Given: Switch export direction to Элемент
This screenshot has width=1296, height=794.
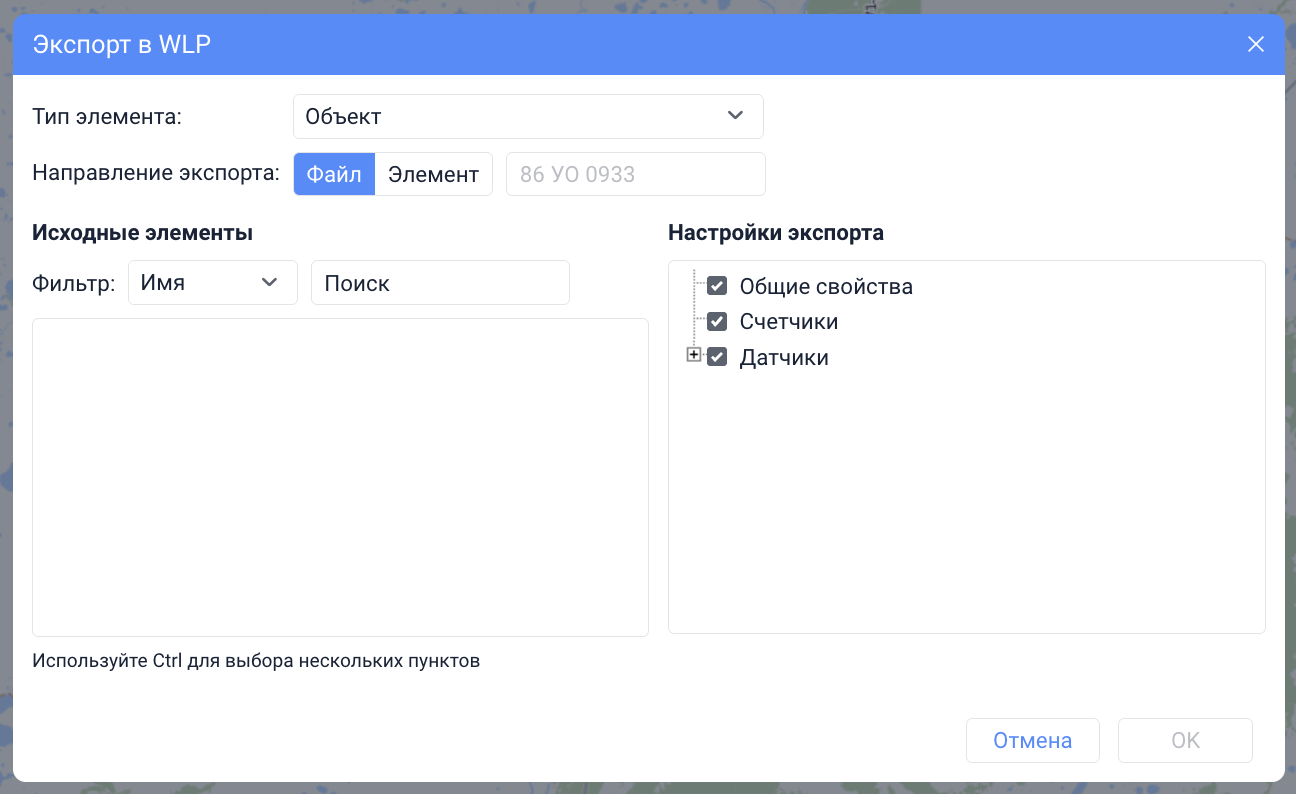Looking at the screenshot, I should (433, 174).
